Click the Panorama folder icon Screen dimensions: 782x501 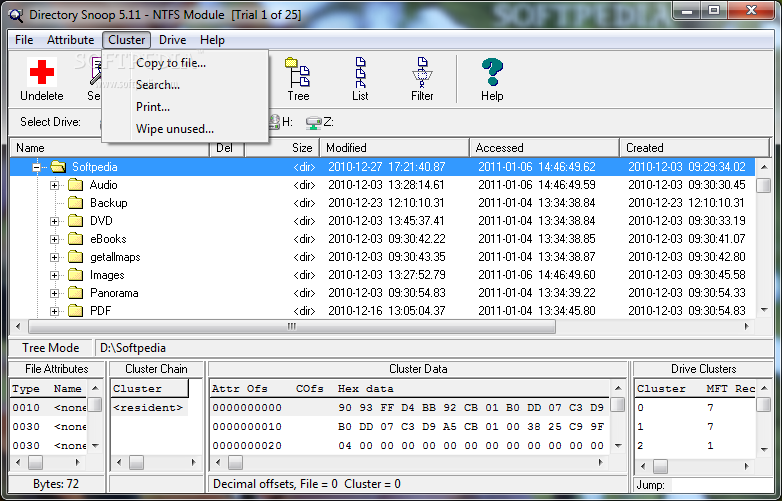75,293
